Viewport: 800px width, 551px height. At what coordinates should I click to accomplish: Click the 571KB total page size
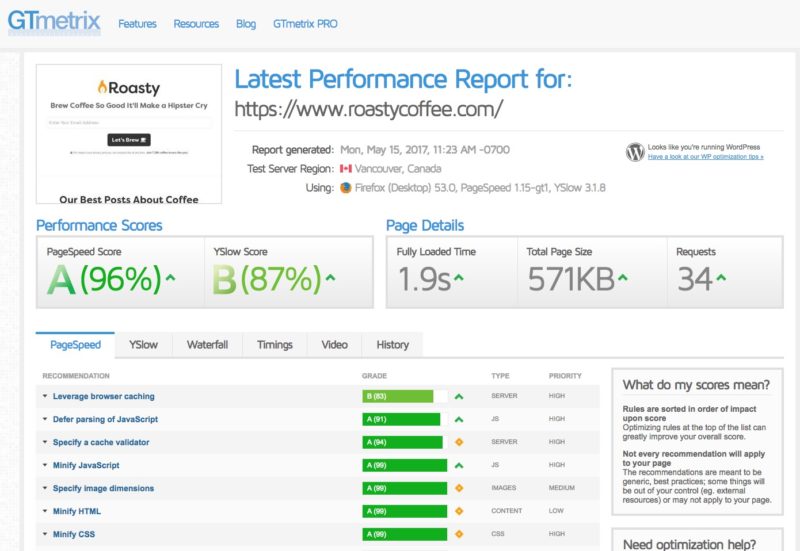(x=571, y=279)
